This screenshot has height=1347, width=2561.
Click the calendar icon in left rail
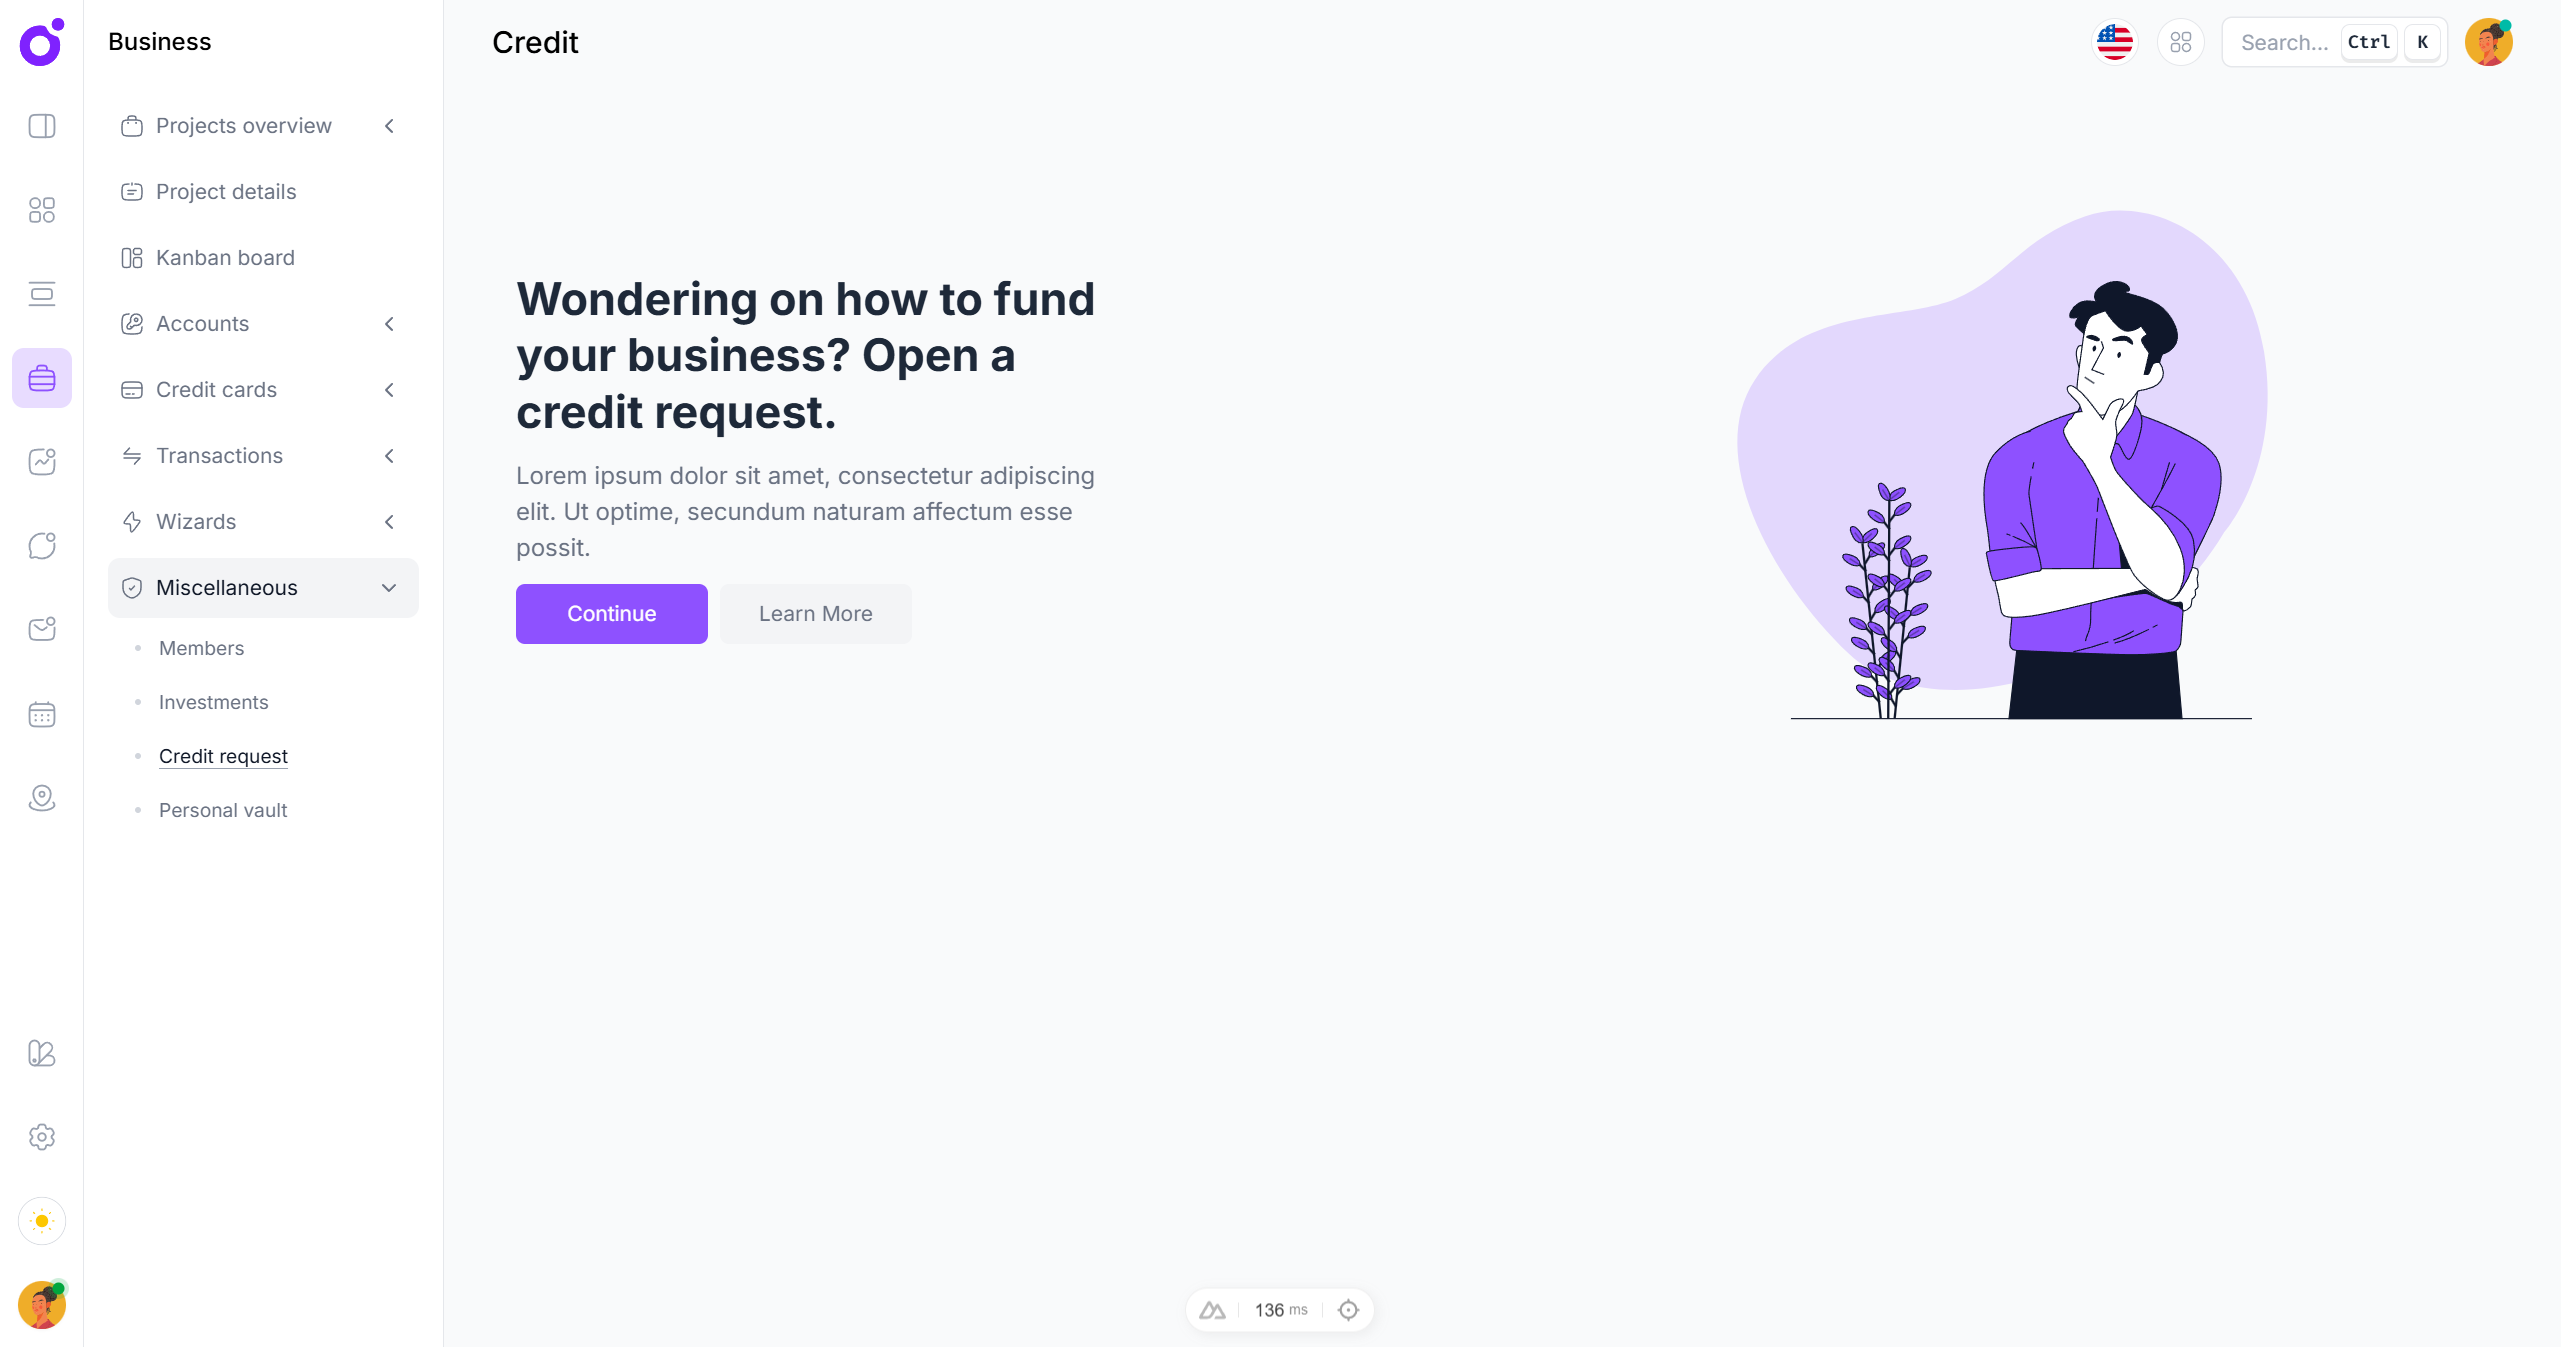tap(42, 714)
